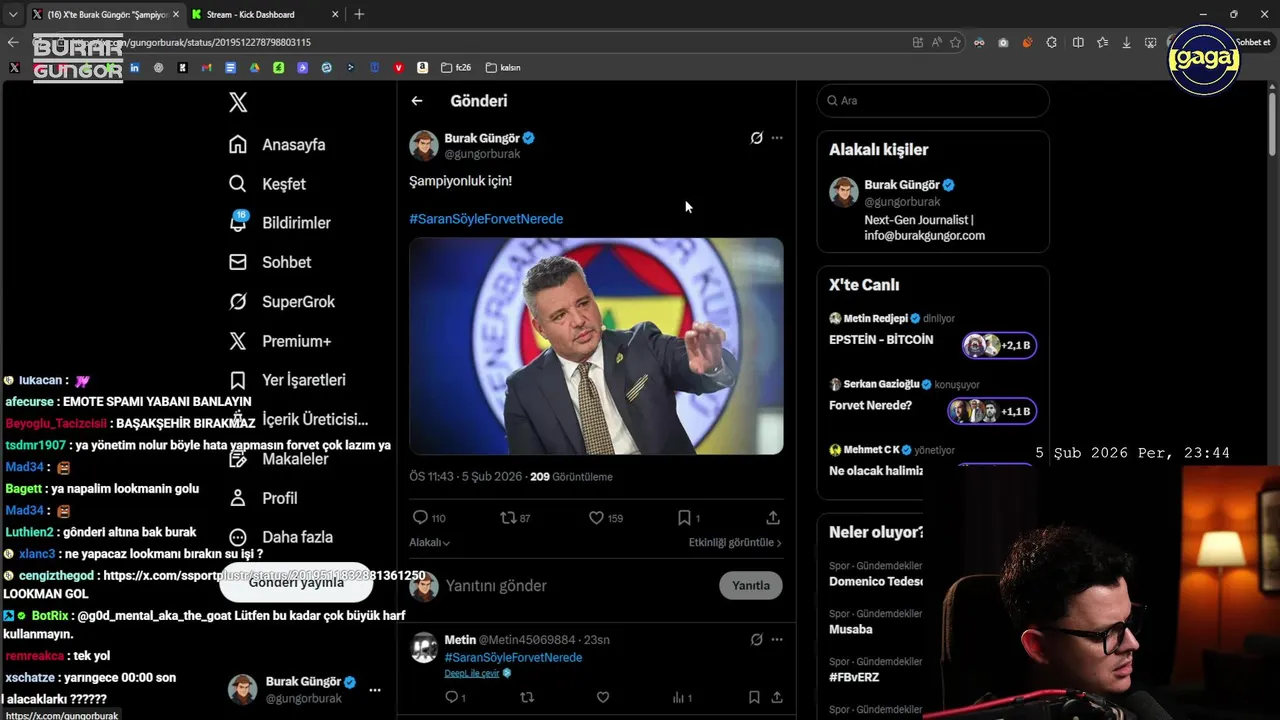Expand the Alakalı sort dropdown
1280x720 pixels.
coord(429,542)
